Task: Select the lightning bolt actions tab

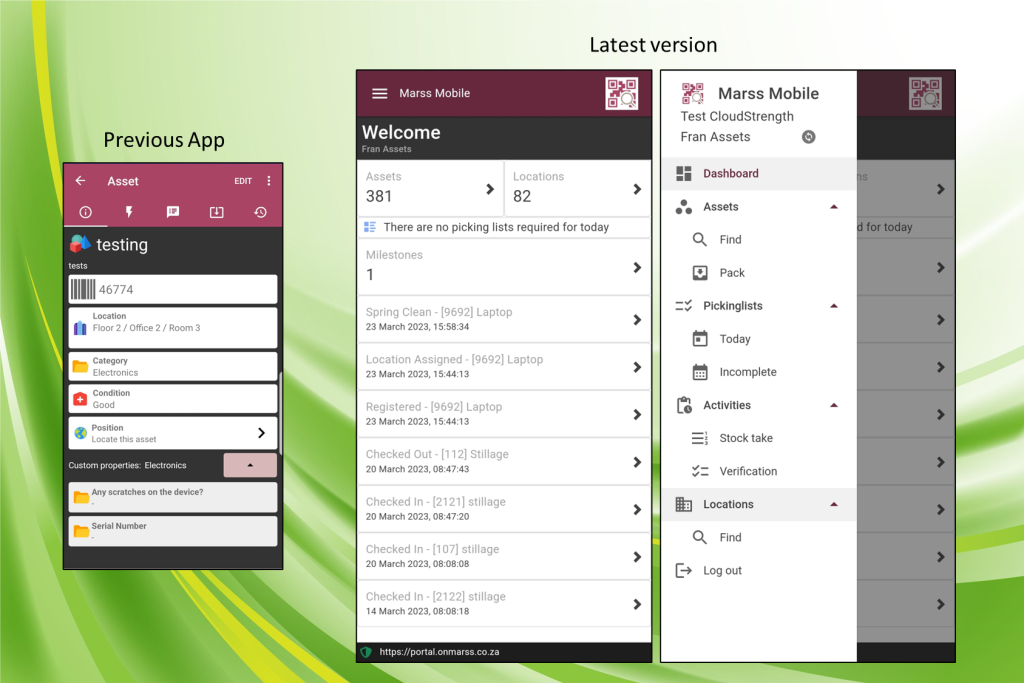Action: 129,212
